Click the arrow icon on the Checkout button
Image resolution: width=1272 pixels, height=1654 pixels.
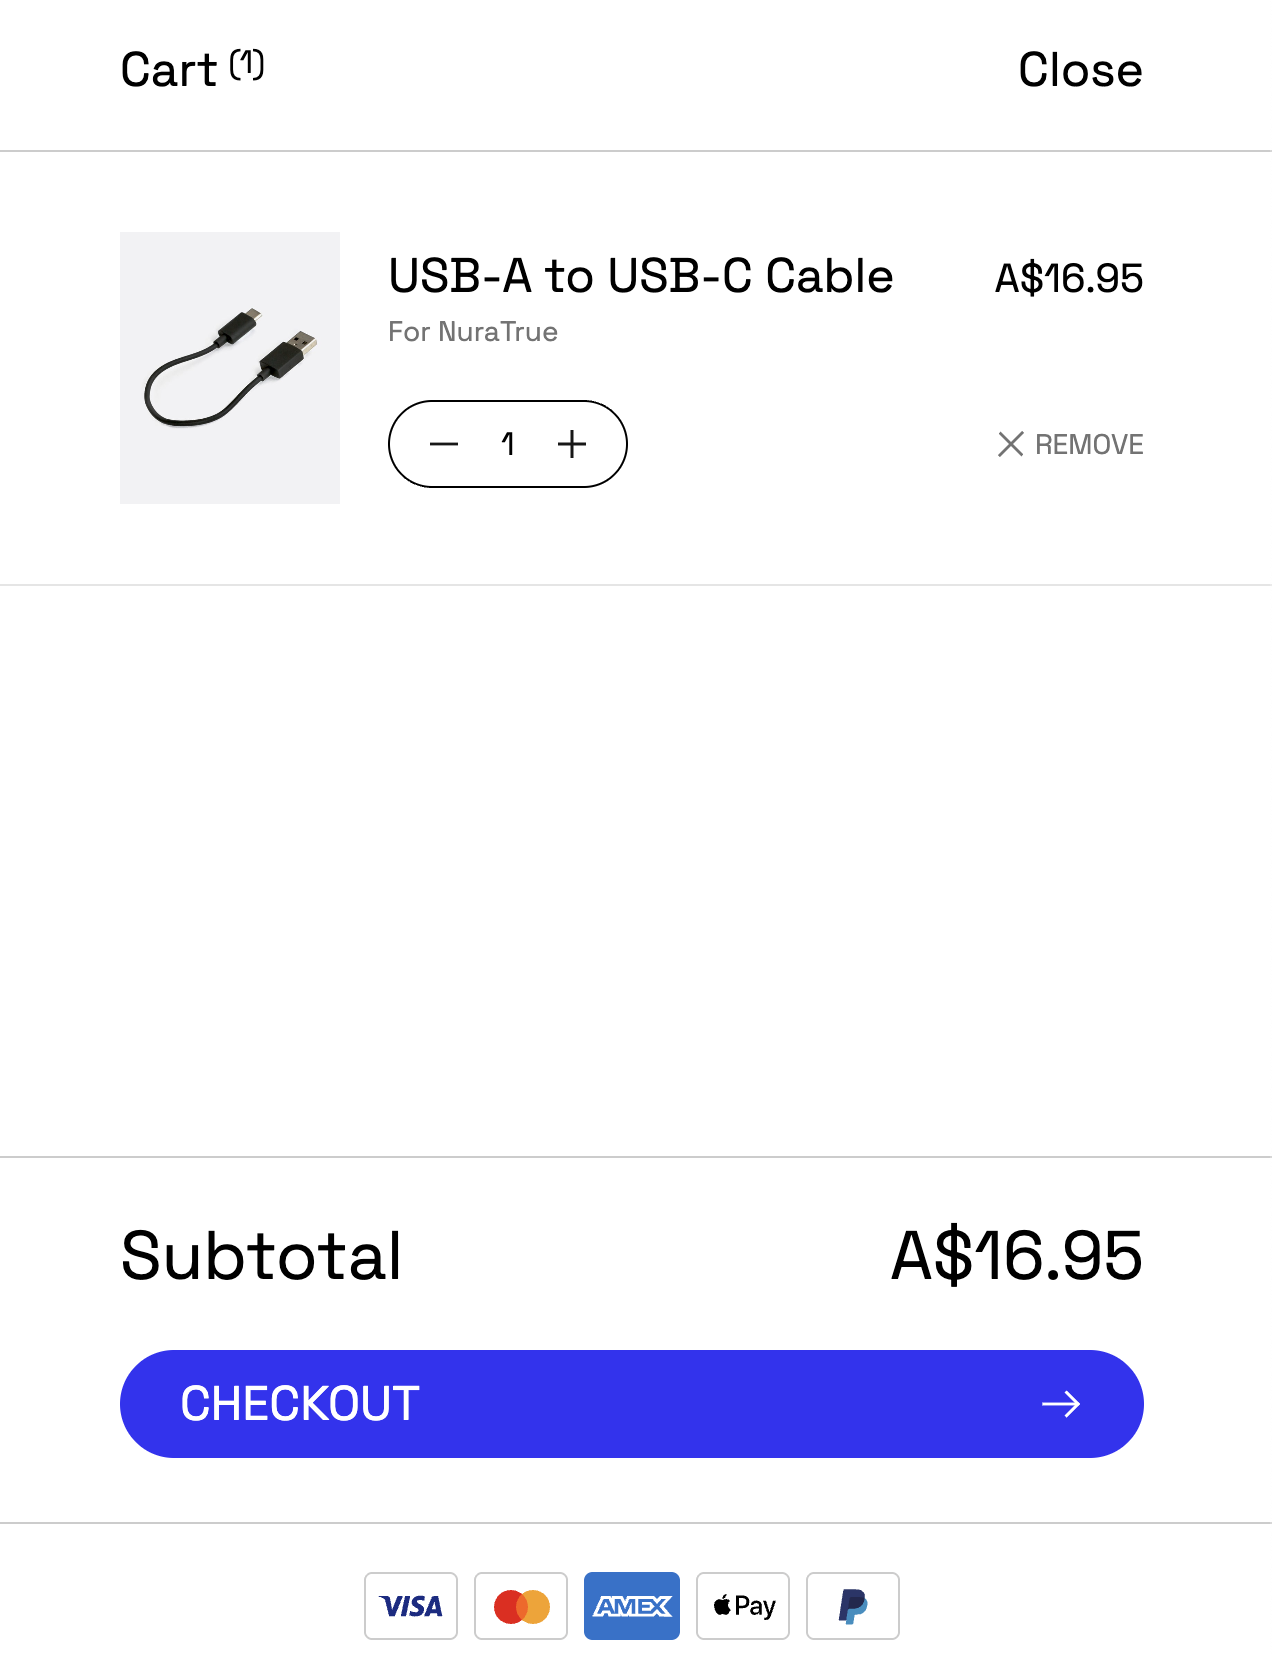[x=1061, y=1404]
